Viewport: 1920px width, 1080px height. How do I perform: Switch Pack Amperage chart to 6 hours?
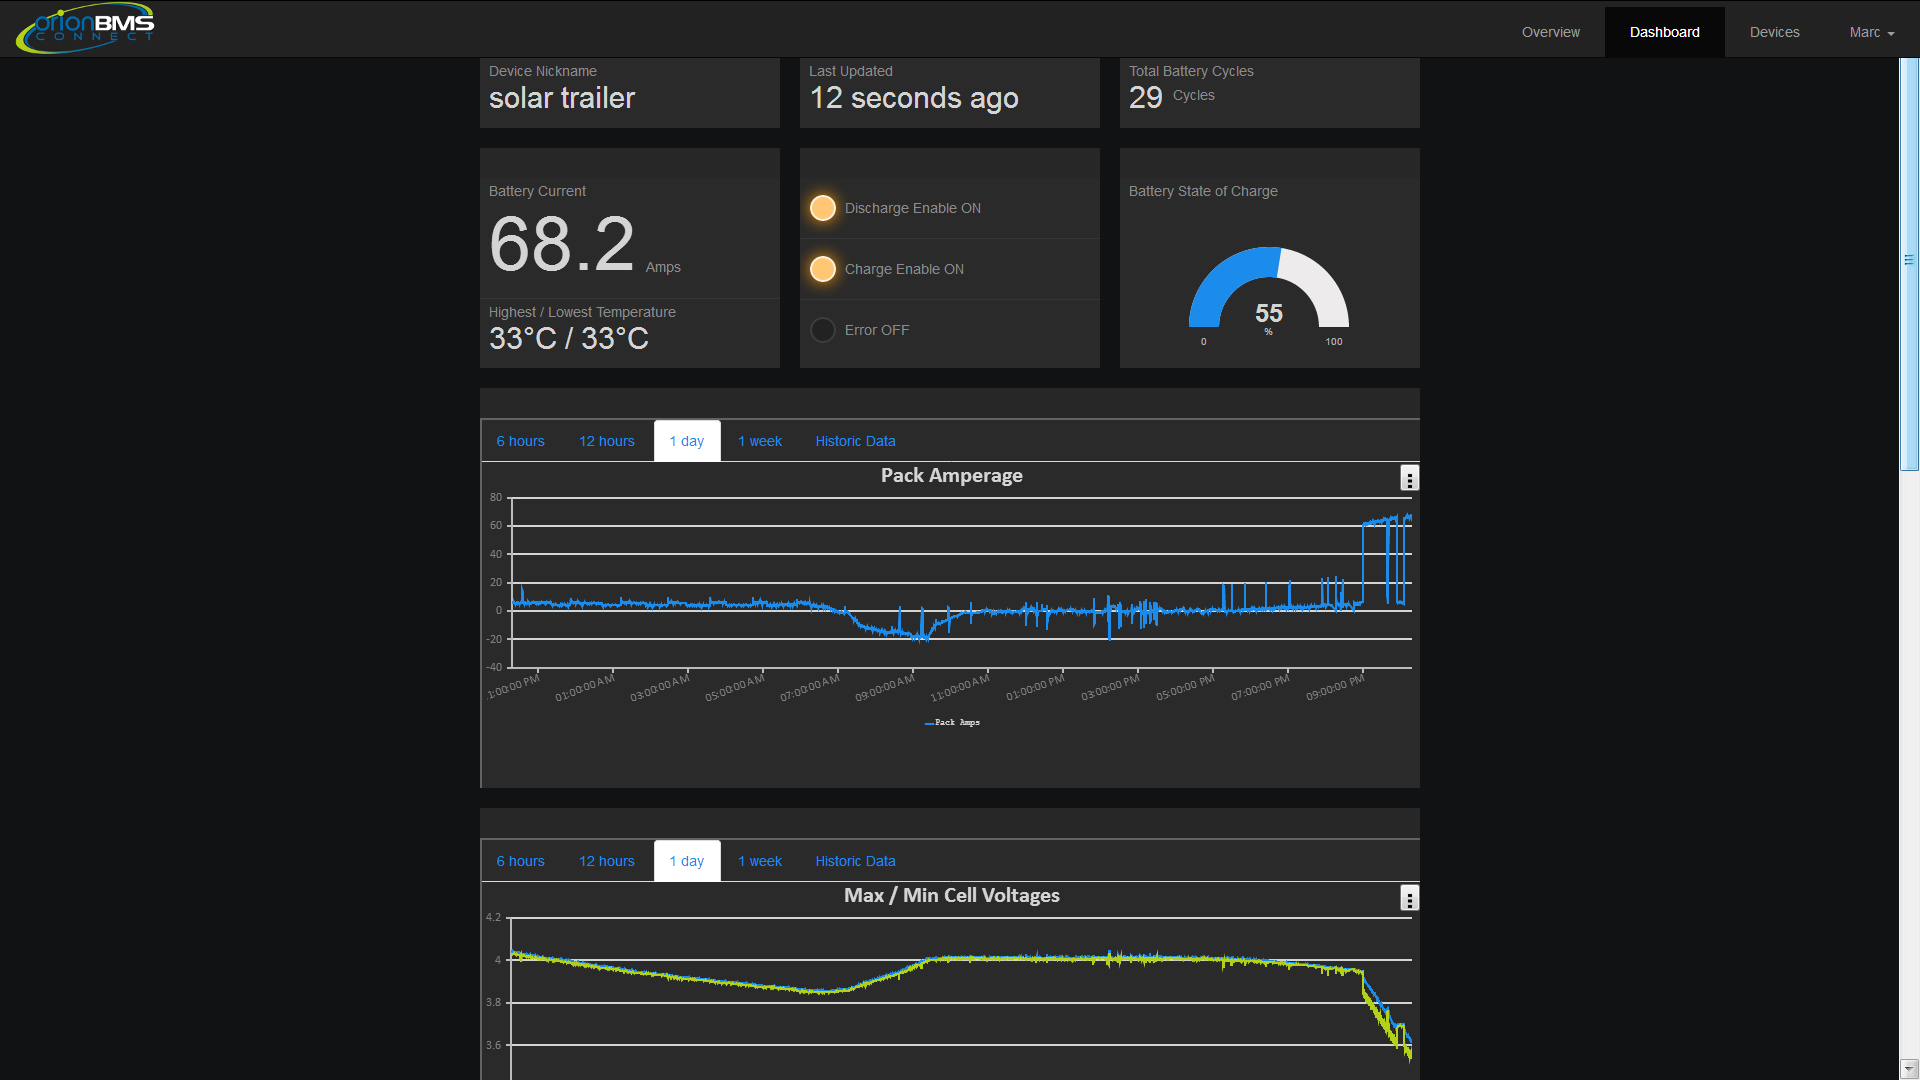point(520,441)
